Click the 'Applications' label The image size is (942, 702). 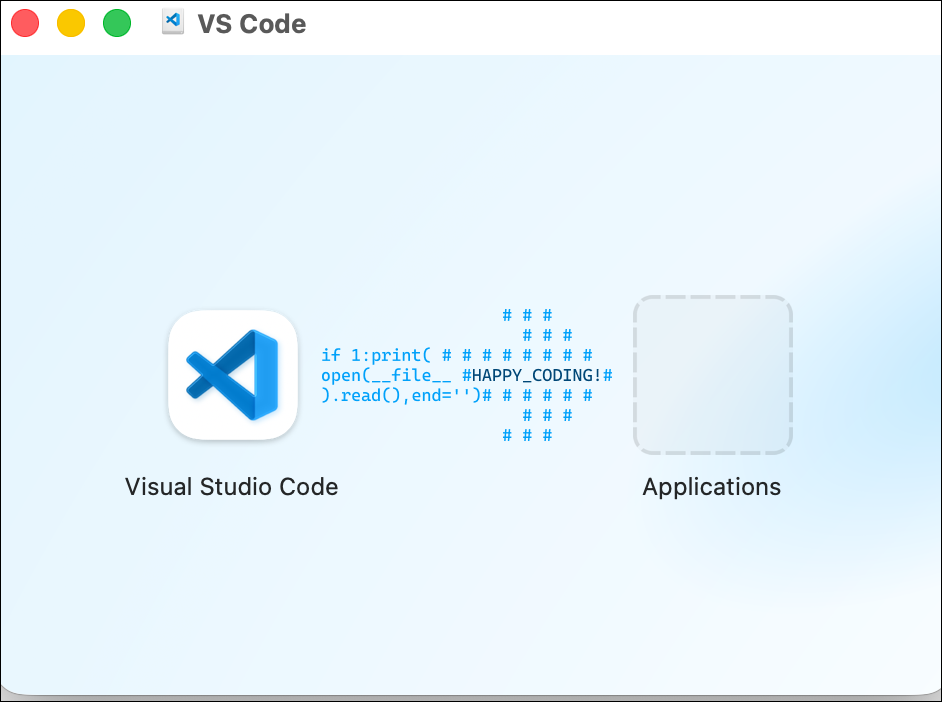pos(712,487)
